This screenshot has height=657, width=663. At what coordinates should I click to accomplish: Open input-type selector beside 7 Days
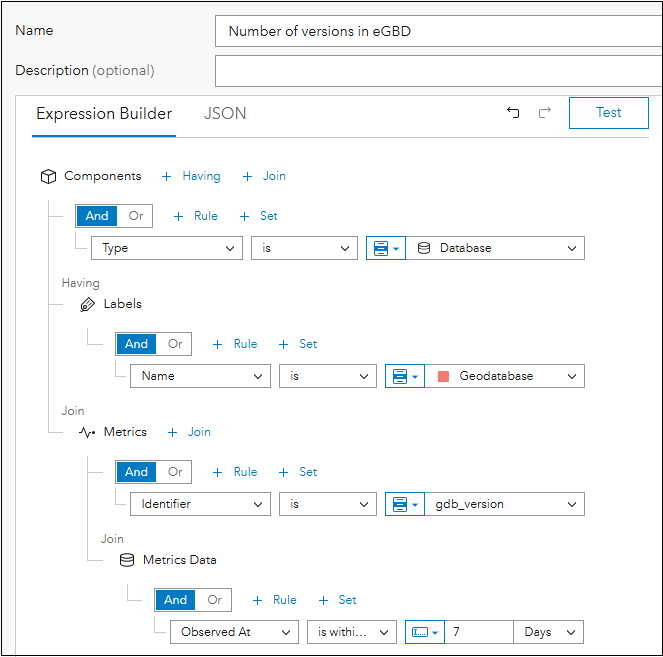coord(425,632)
